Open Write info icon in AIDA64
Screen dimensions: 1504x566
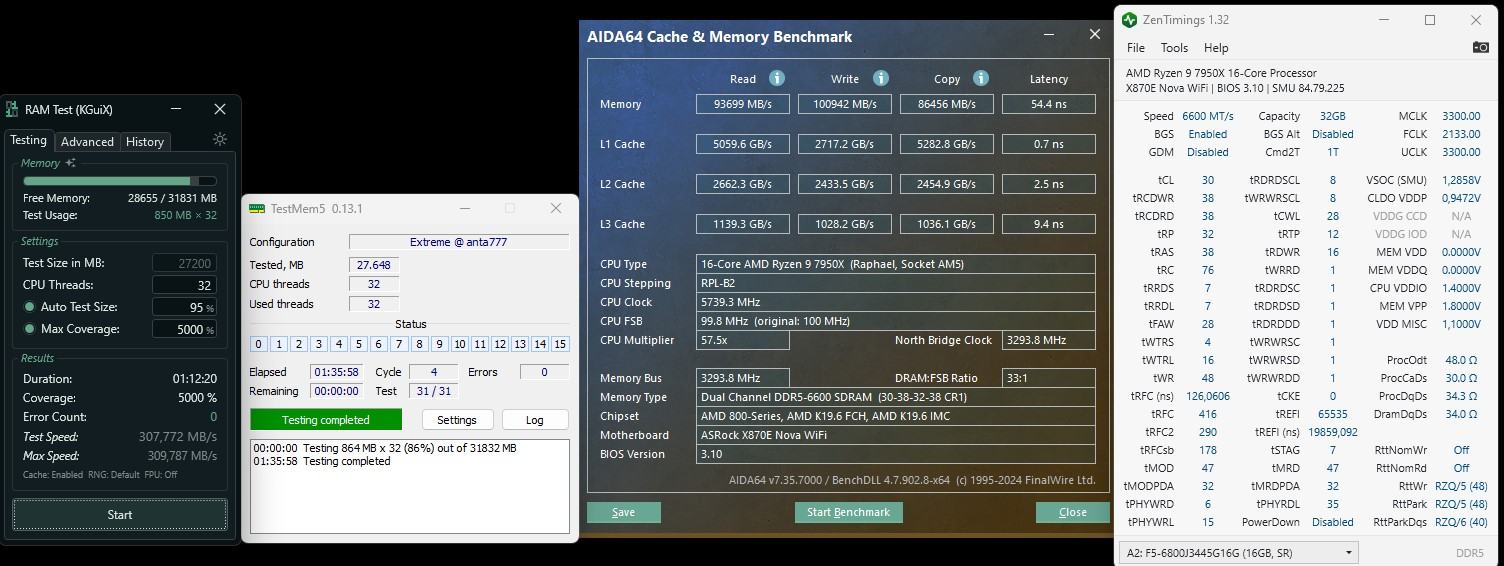tap(881, 78)
